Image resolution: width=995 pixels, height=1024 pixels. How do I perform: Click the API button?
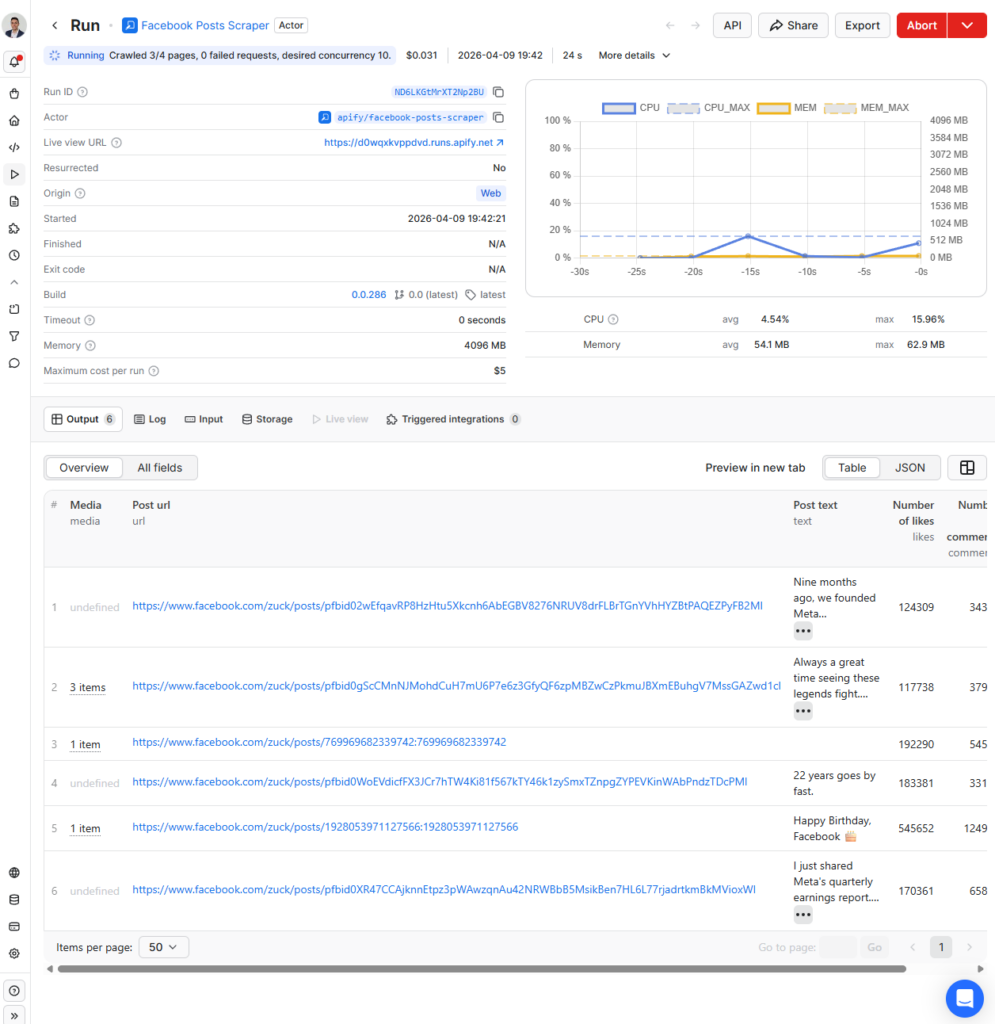733,25
